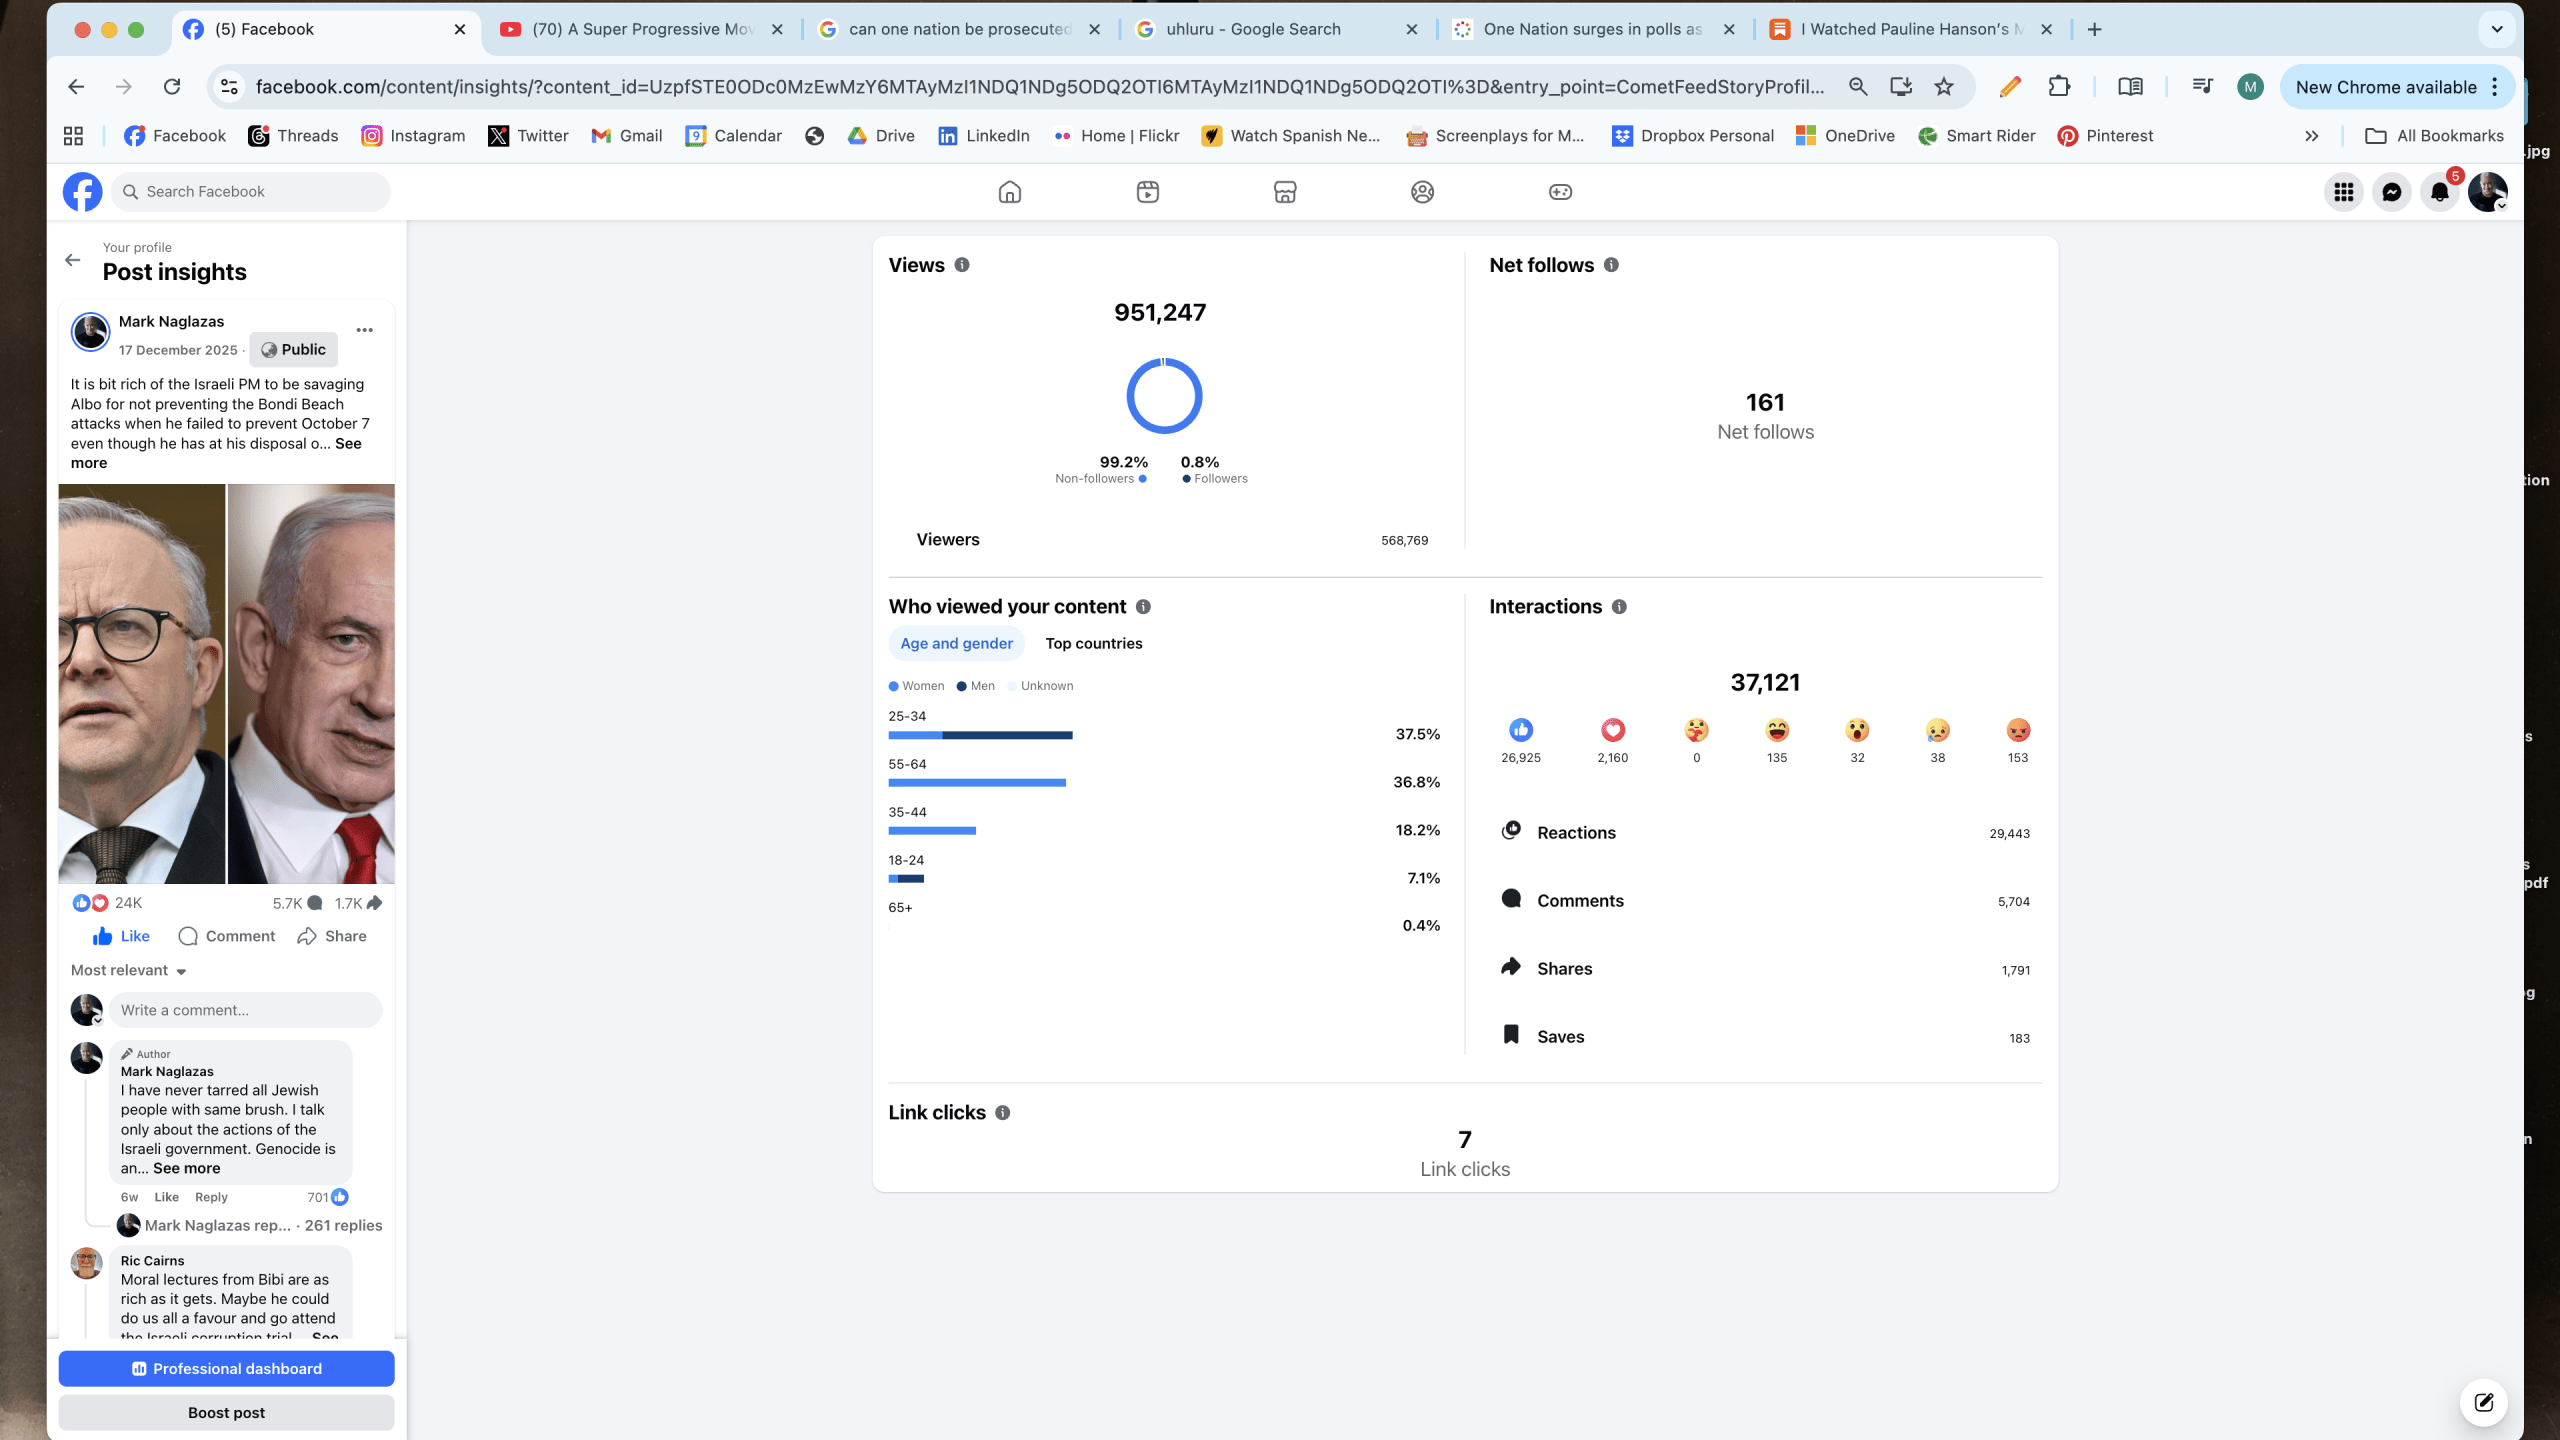2560x1440 pixels.
Task: Open the Marketplace icon in the top navigation
Action: pyautogui.click(x=1285, y=192)
